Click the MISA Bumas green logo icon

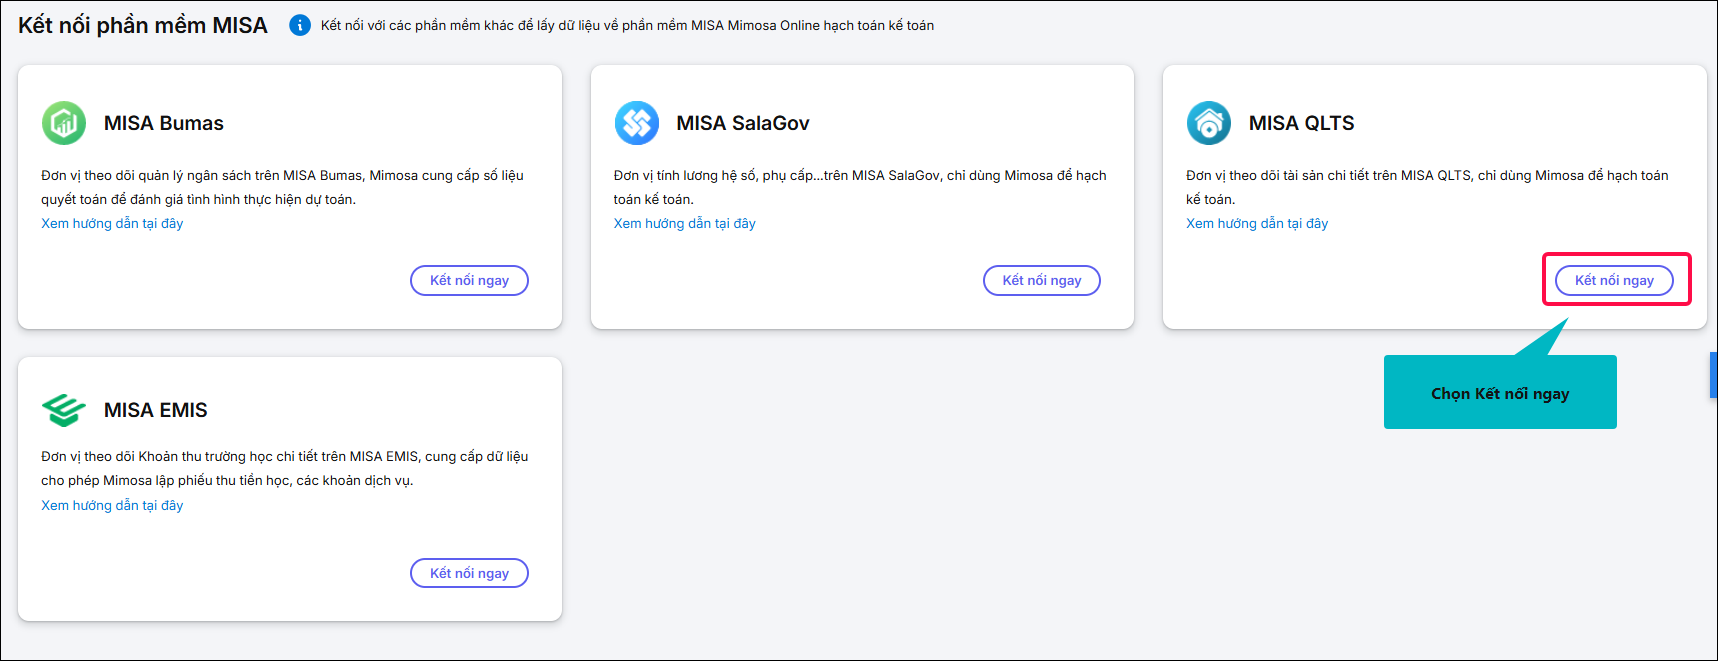(64, 123)
